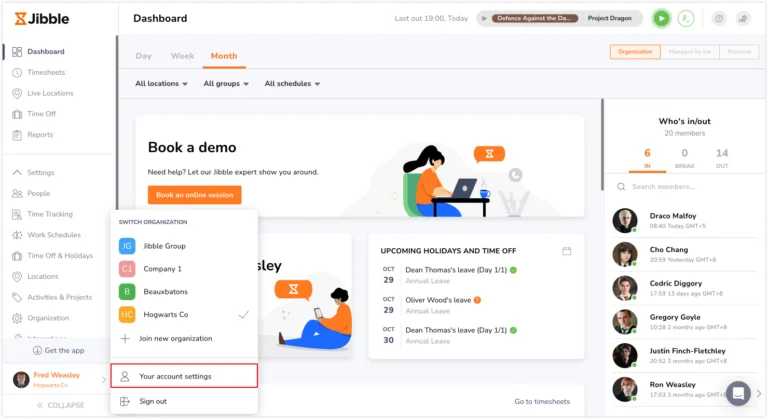Viewport: 768px width, 419px height.
Task: Switch to the Day tab
Action: tap(144, 56)
